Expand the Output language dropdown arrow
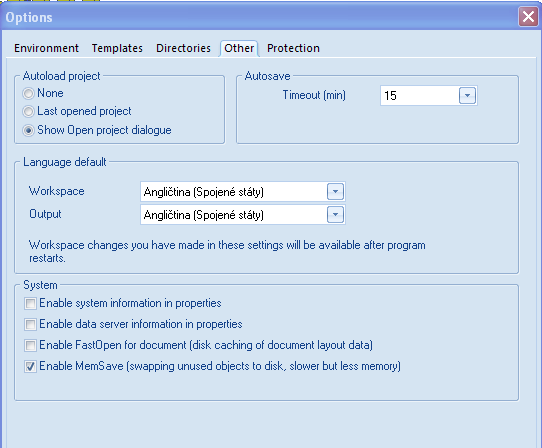 pos(335,215)
